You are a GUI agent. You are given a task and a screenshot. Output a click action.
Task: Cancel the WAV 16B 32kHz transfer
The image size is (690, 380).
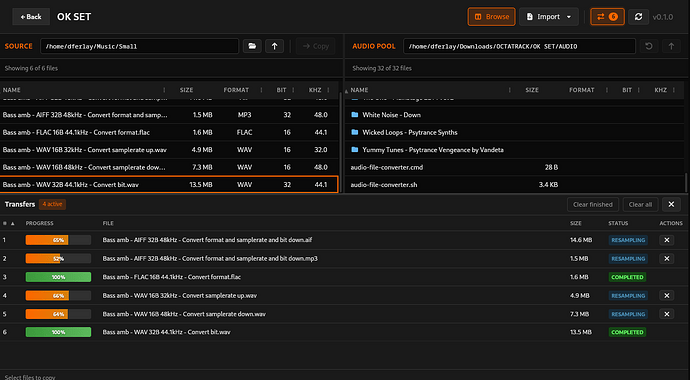[666, 296]
